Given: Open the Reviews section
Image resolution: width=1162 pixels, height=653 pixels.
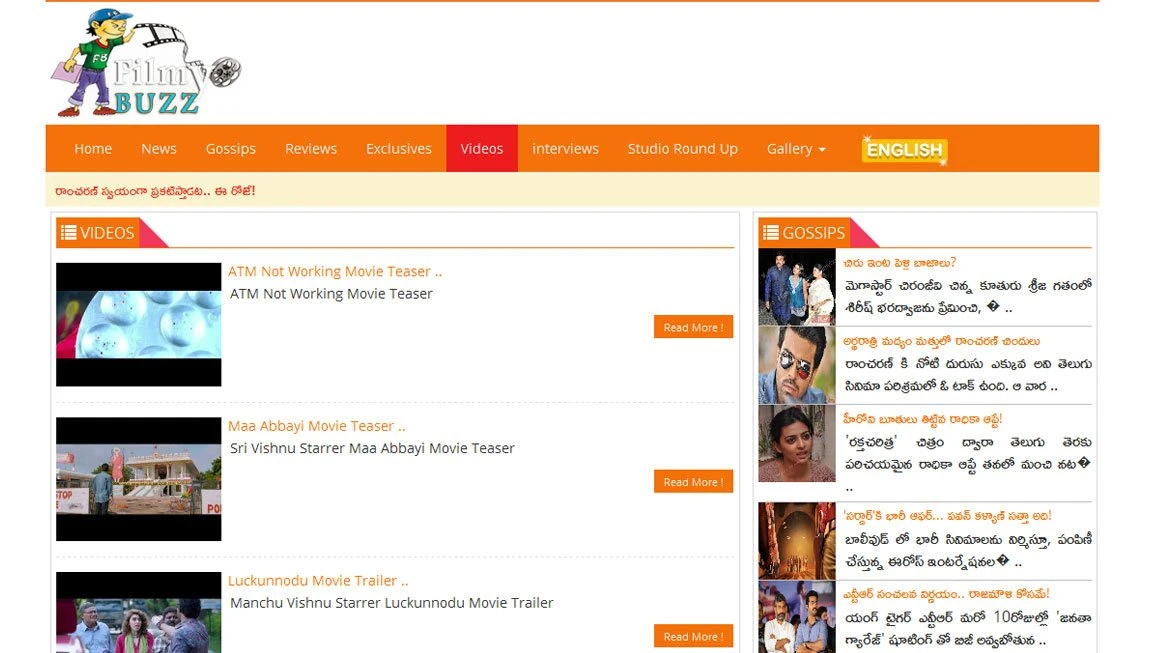Looking at the screenshot, I should [311, 149].
